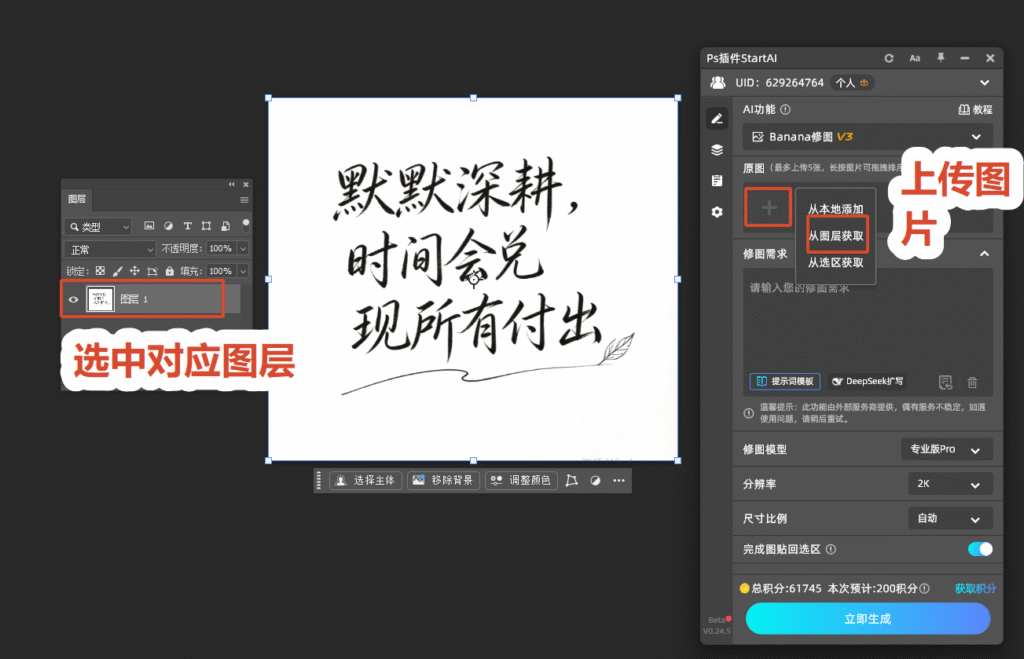This screenshot has height=659, width=1024.
Task: Click the 立即生成 generate button
Action: coord(868,619)
